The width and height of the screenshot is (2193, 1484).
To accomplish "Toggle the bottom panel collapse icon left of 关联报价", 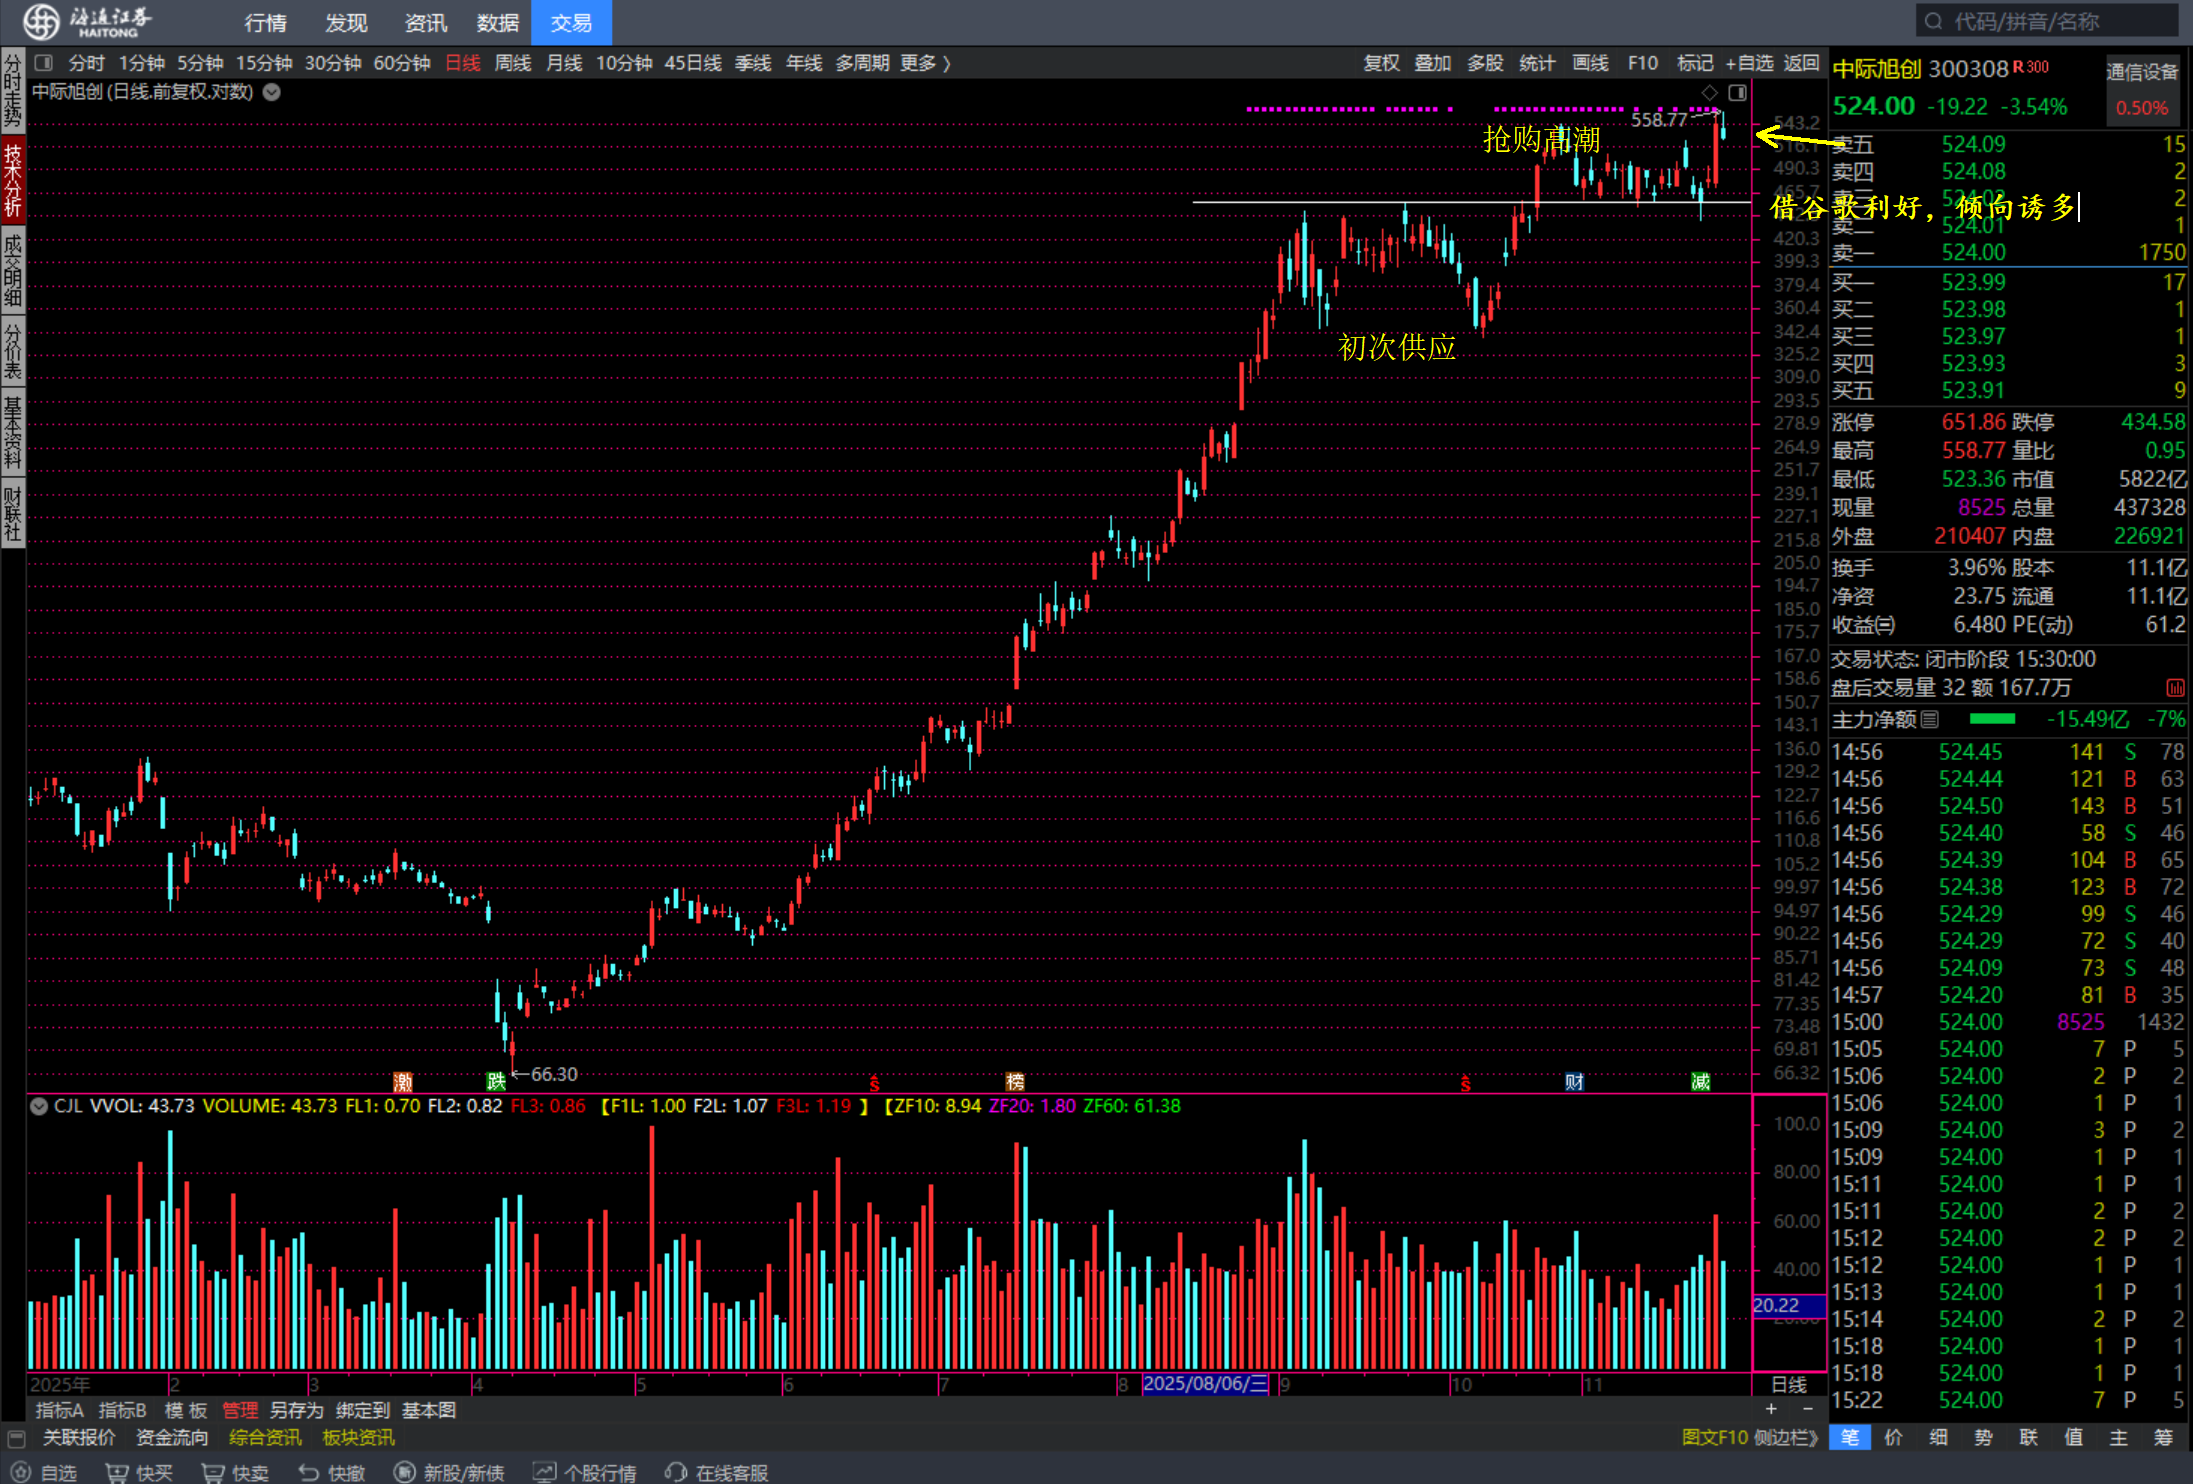I will pos(16,1438).
